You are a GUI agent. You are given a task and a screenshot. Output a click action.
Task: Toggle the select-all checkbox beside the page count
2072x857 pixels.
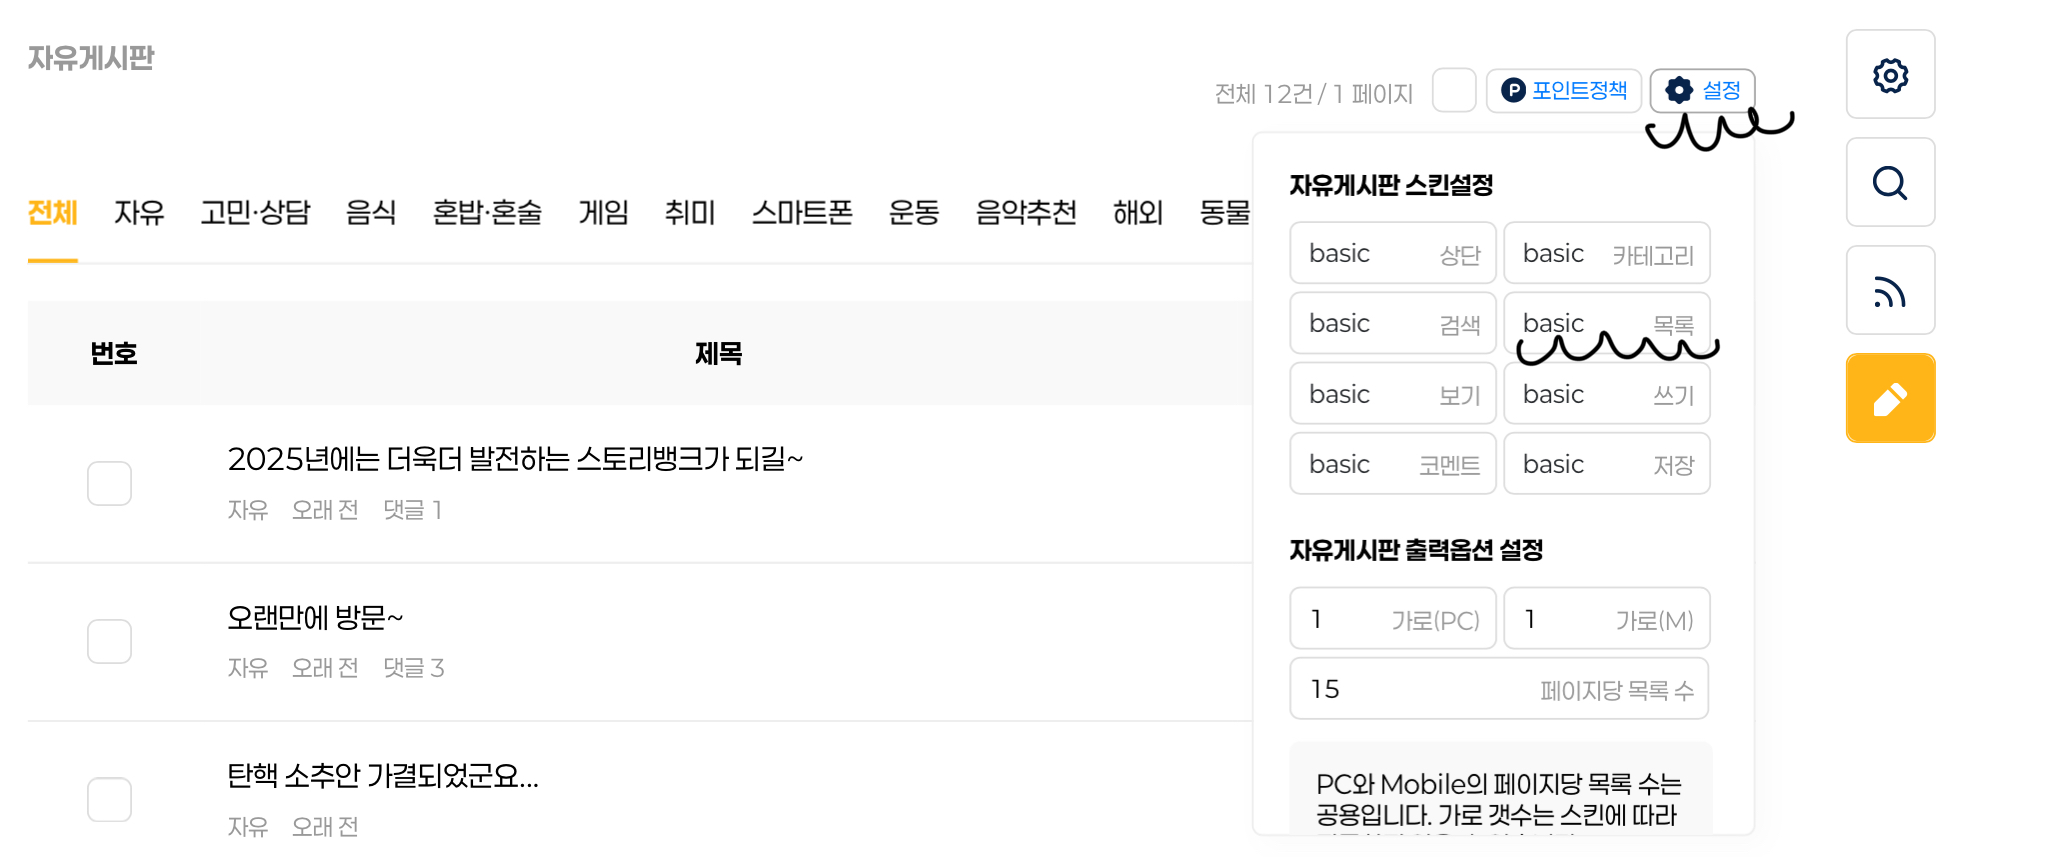point(1454,91)
